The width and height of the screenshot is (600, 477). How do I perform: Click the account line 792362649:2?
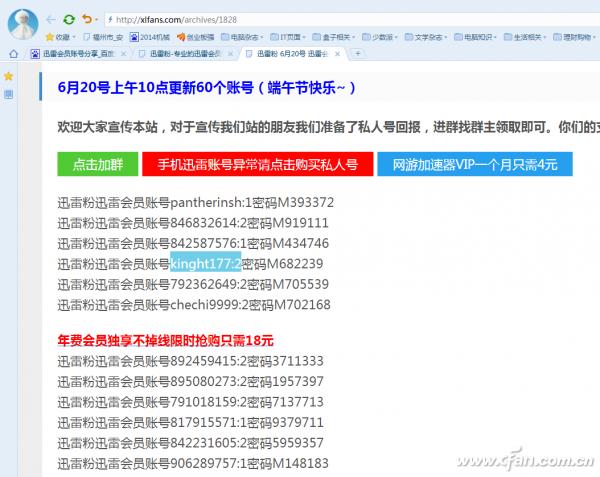coord(193,284)
